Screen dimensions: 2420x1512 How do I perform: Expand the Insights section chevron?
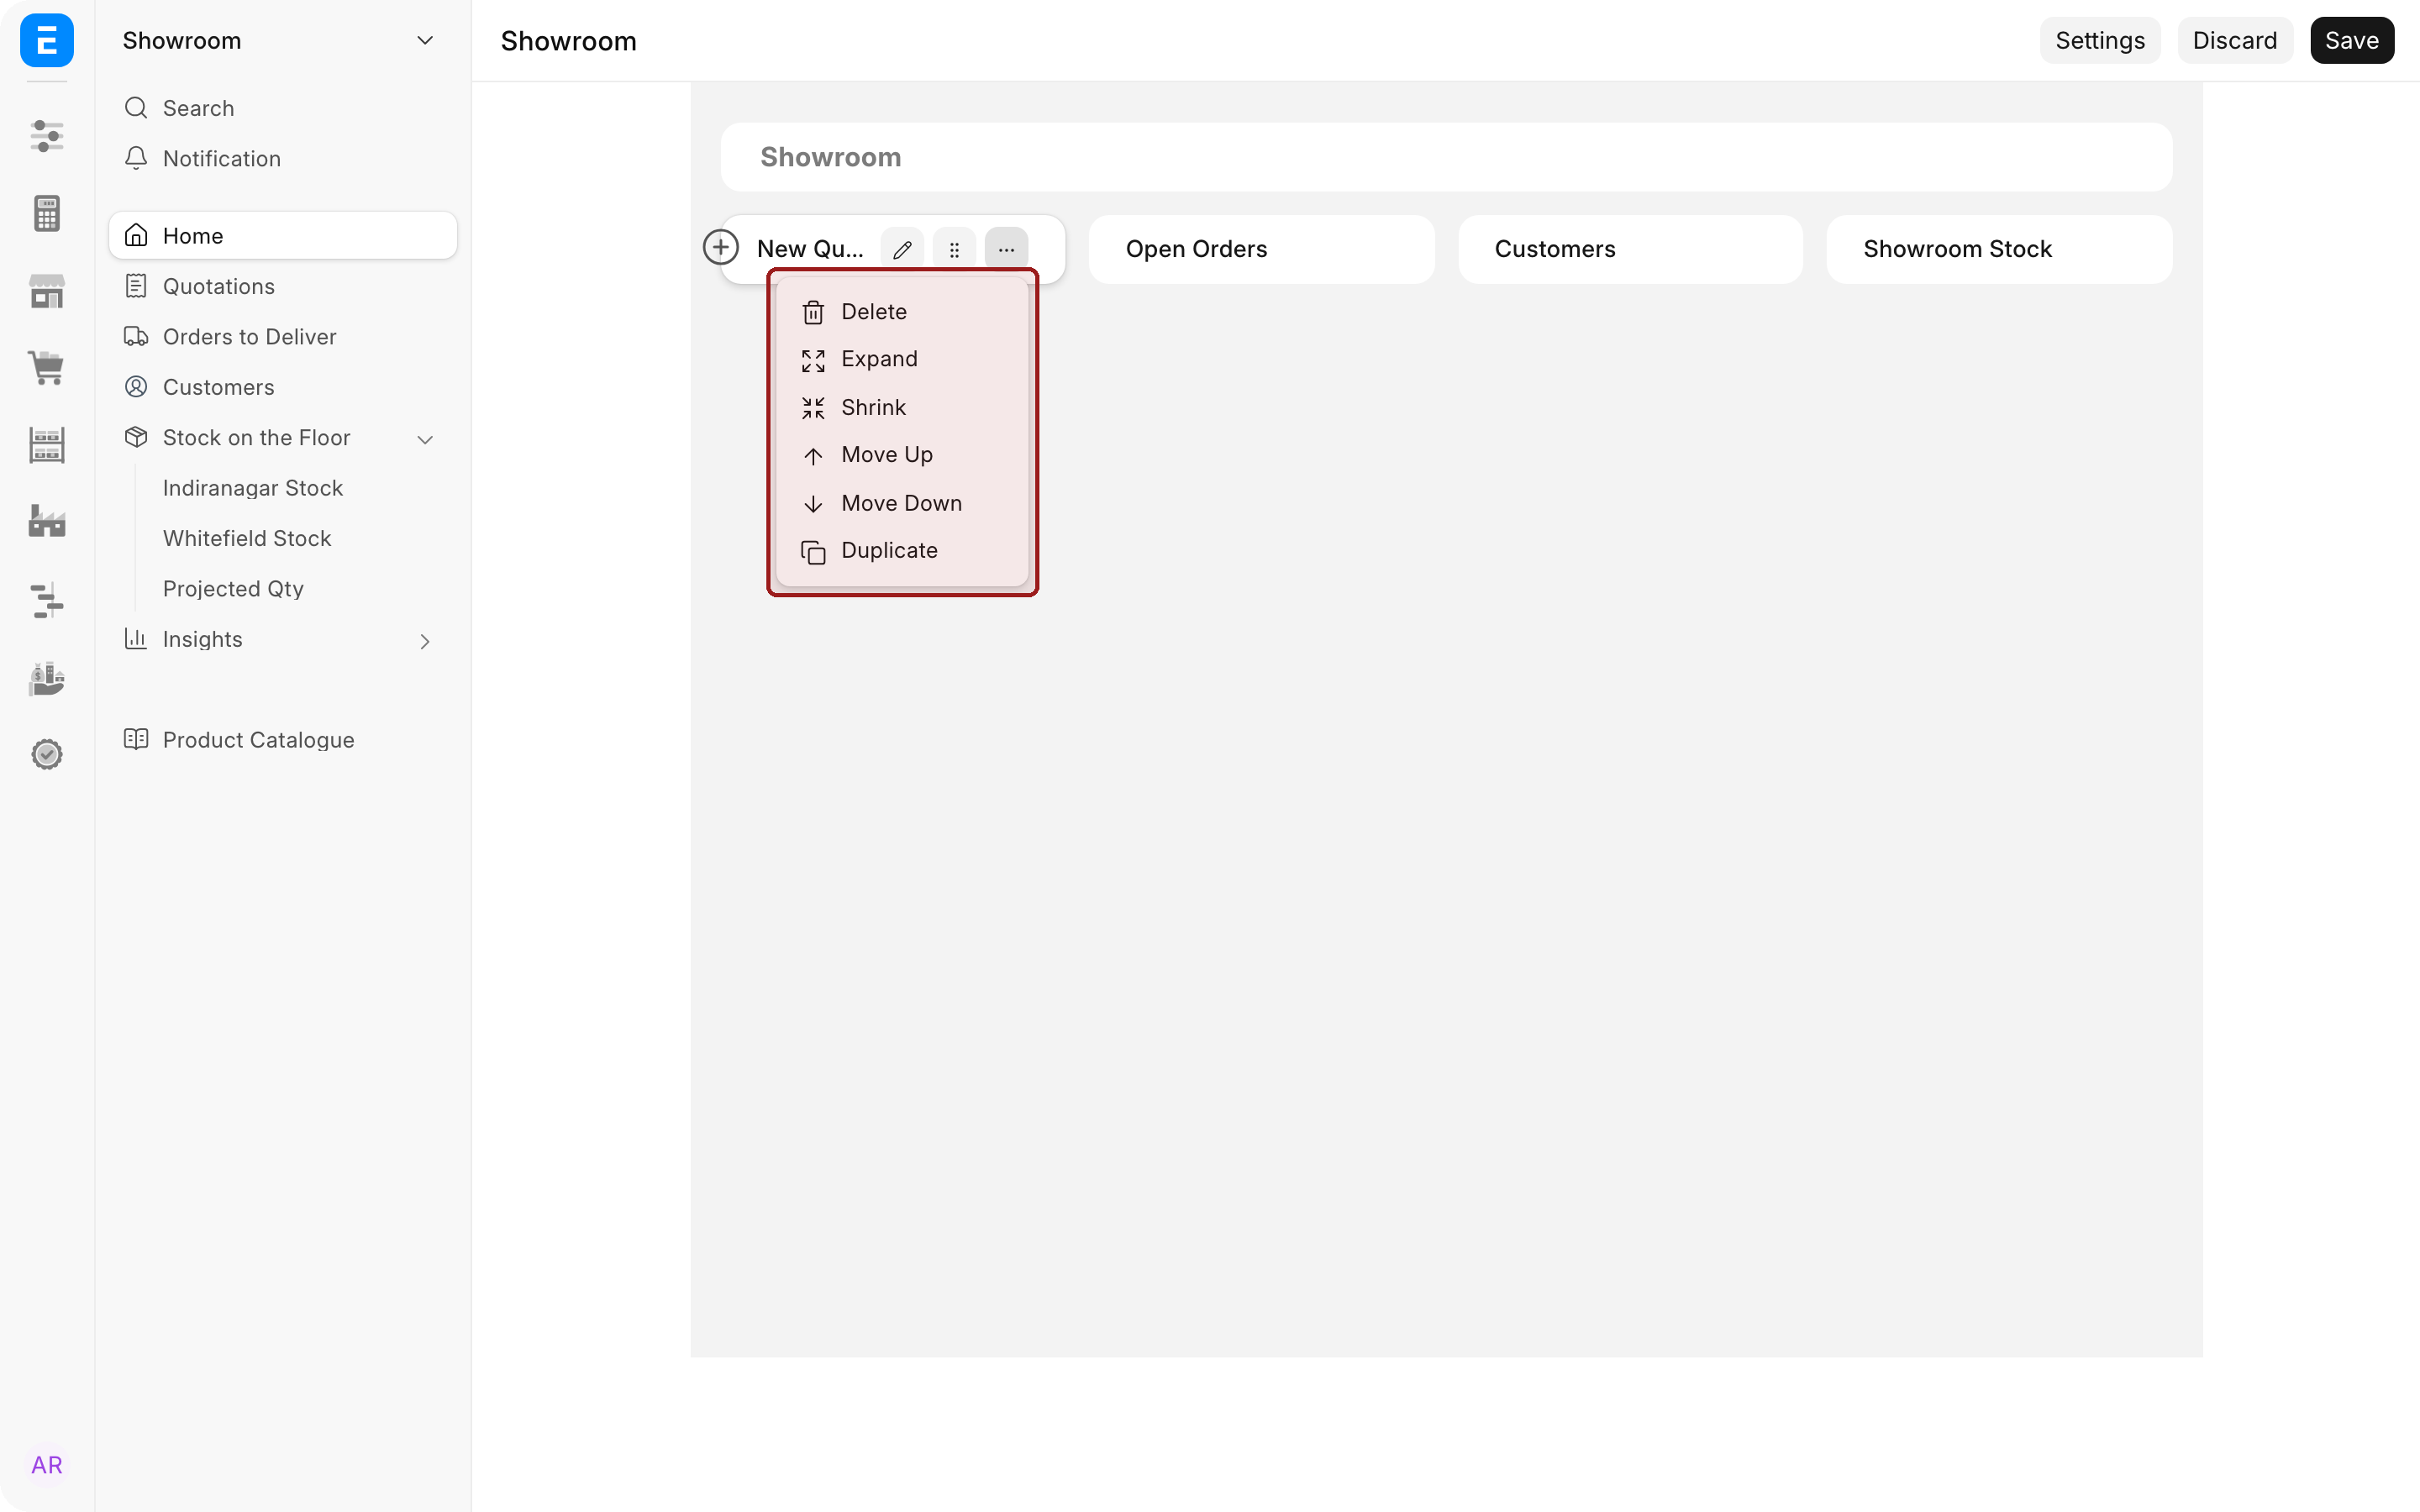click(425, 641)
